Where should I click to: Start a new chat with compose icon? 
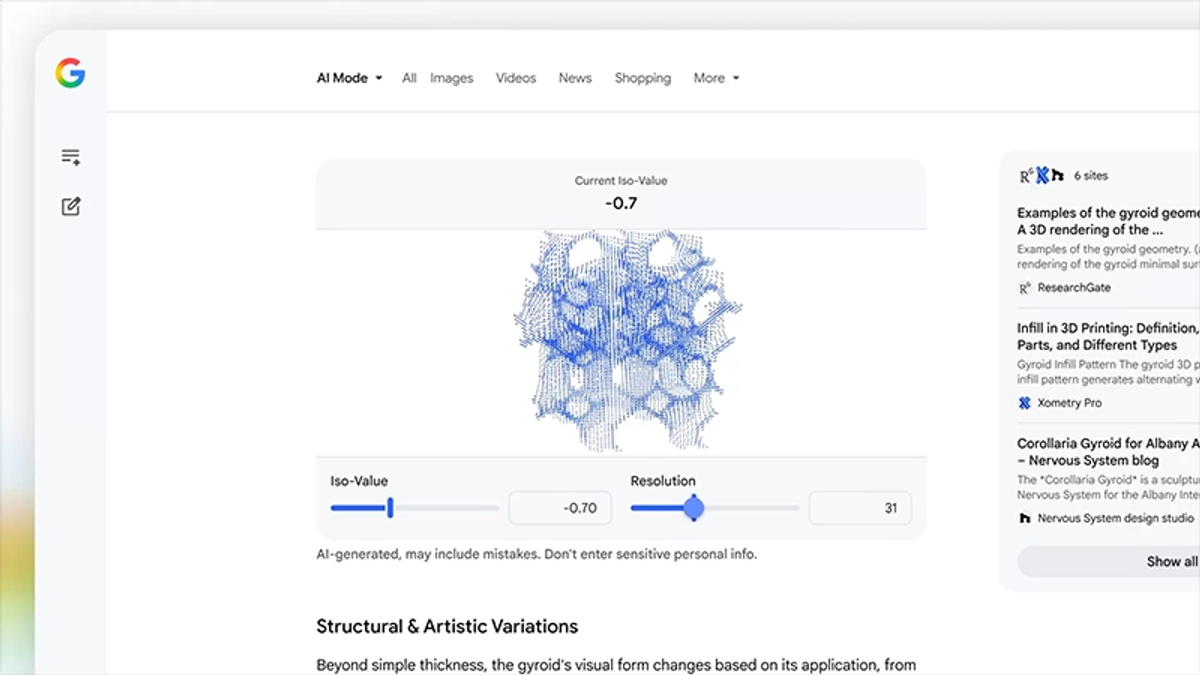(70, 207)
